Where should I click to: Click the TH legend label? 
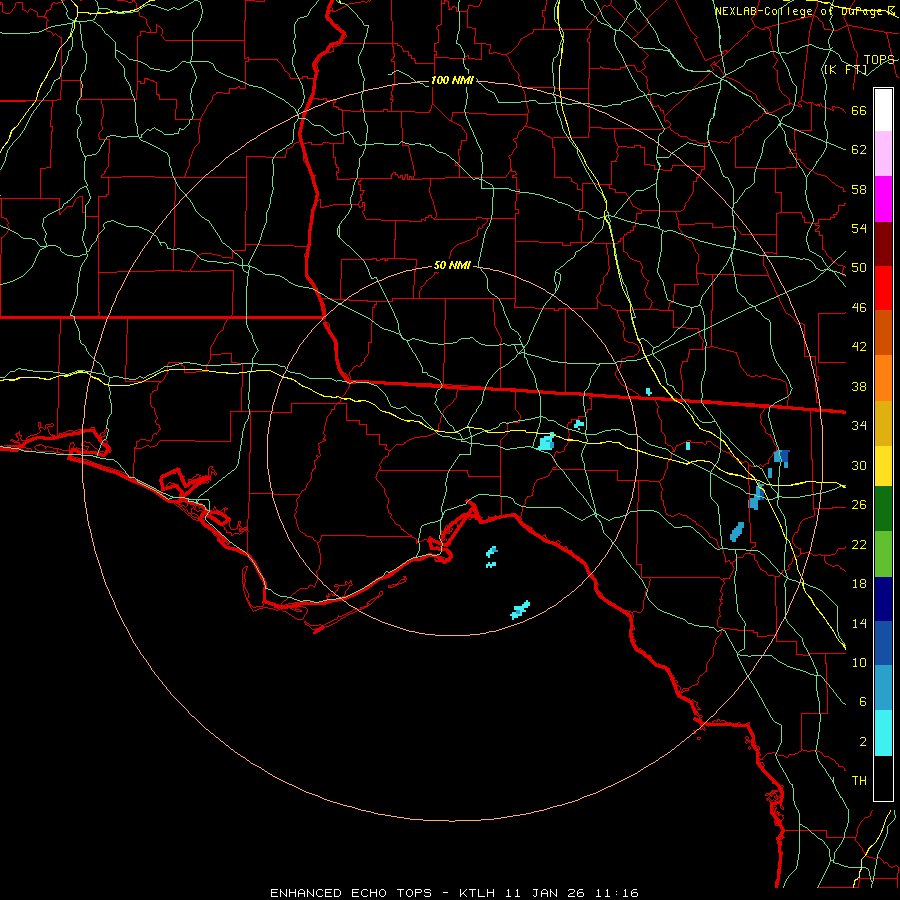click(859, 781)
